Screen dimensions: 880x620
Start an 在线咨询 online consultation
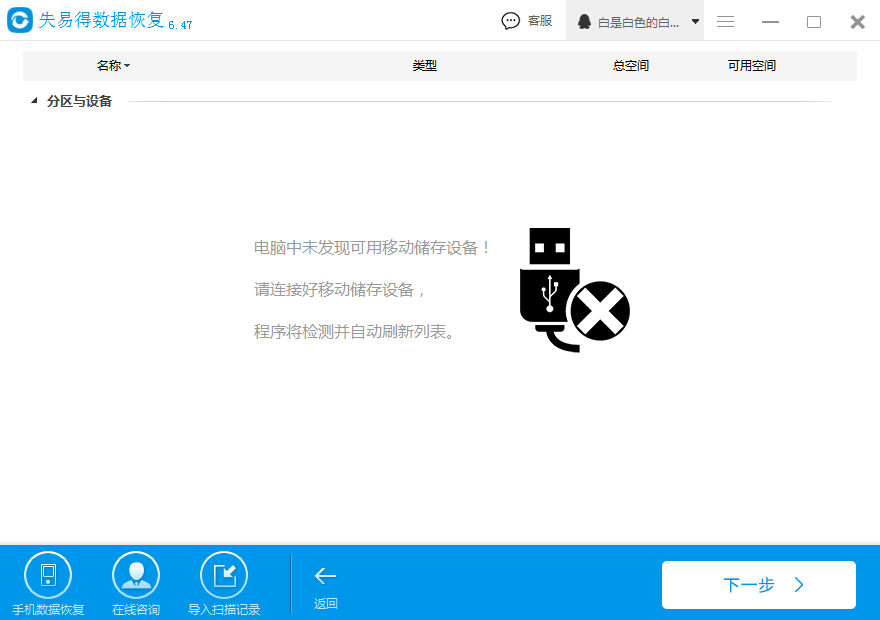pos(135,583)
